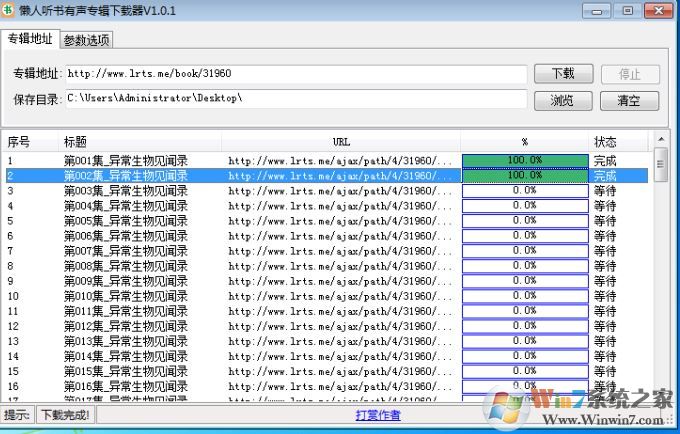
Task: Click the URL column header
Action: click(x=341, y=142)
